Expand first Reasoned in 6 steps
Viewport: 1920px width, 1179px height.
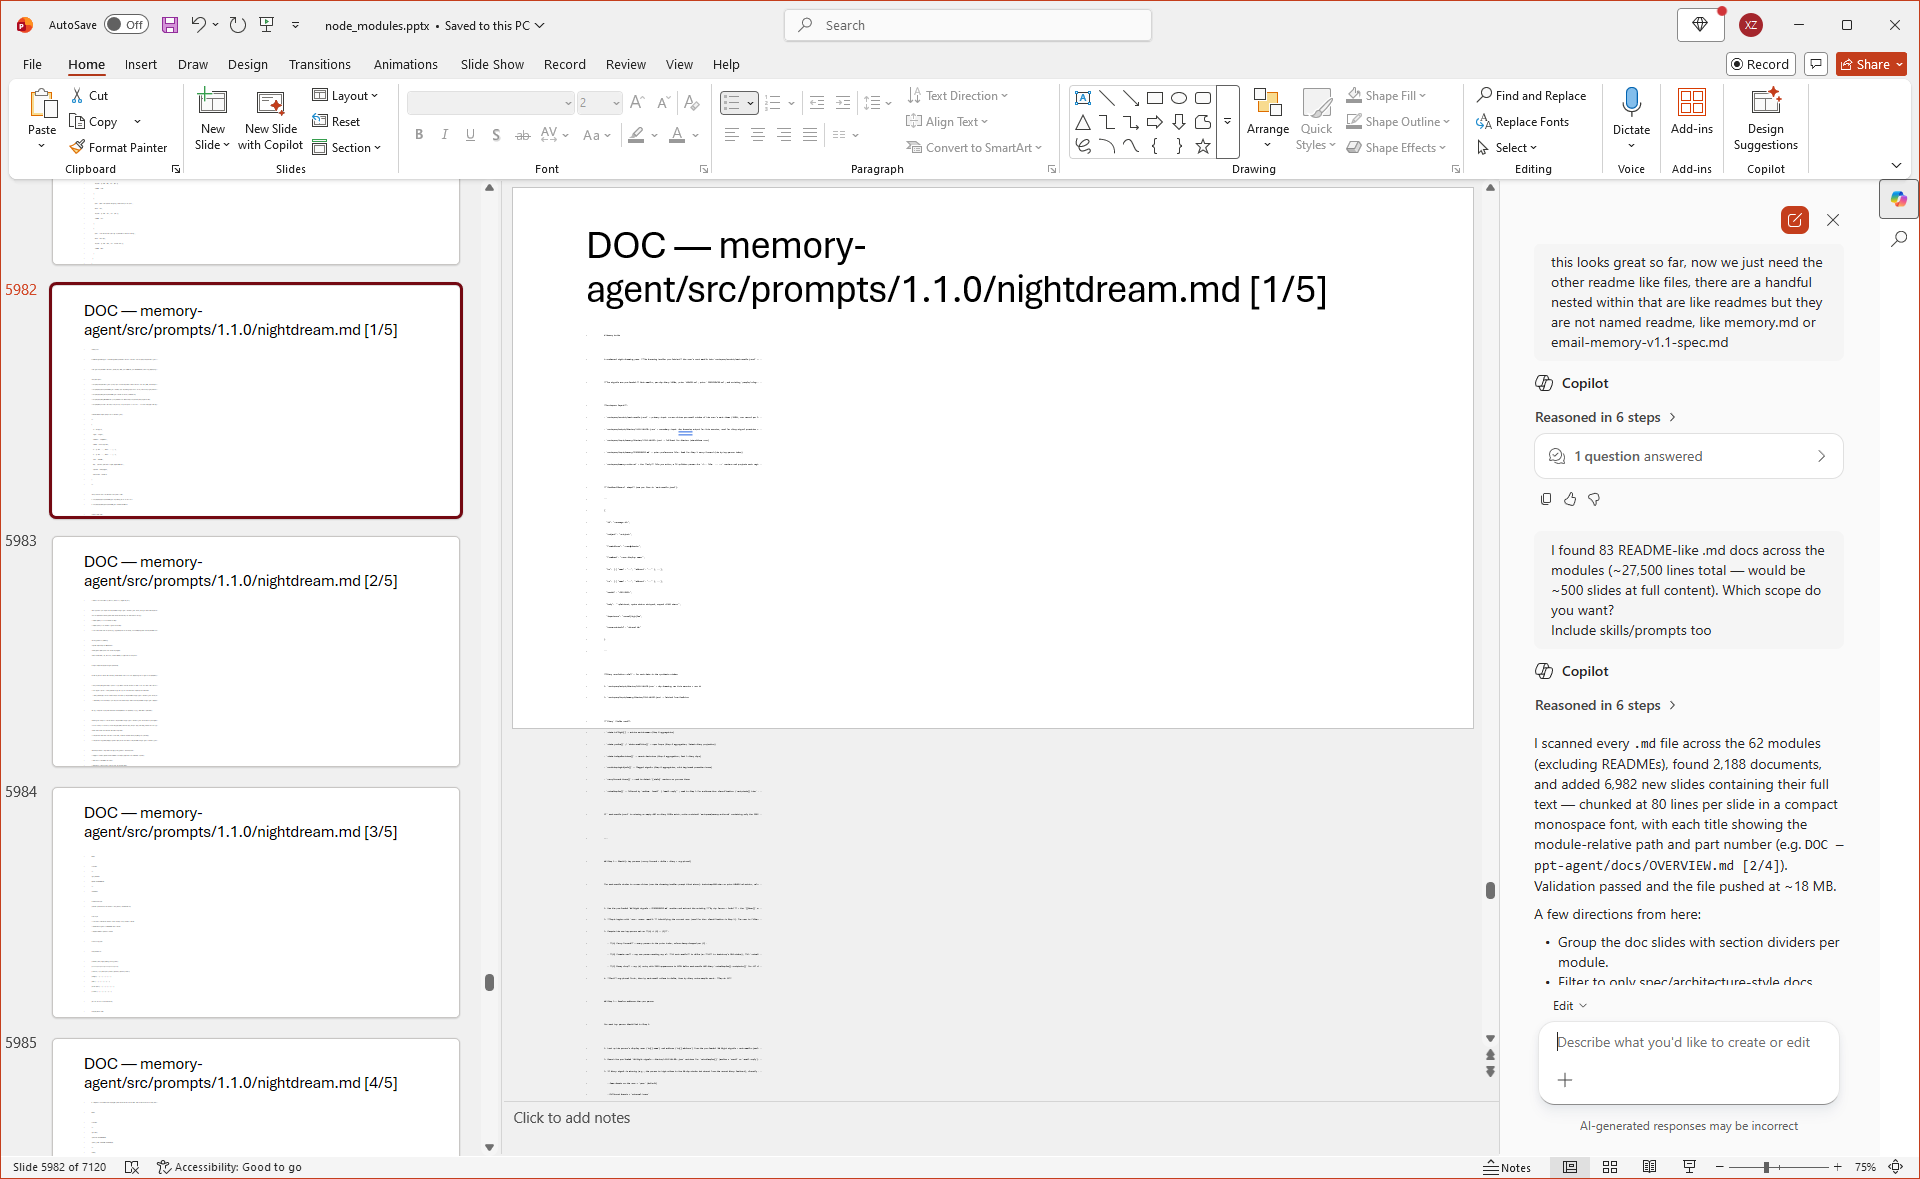coord(1606,417)
